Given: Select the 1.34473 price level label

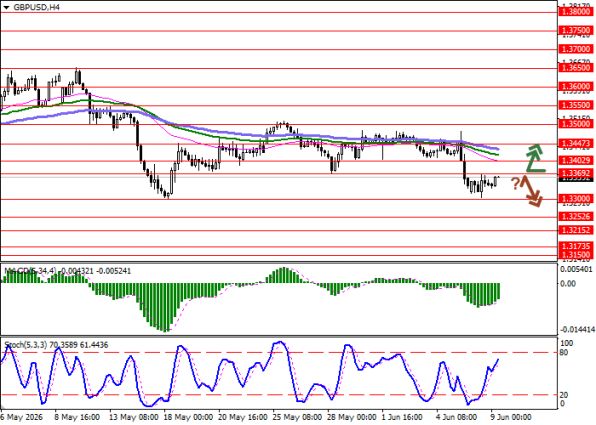Looking at the screenshot, I should pyautogui.click(x=576, y=143).
